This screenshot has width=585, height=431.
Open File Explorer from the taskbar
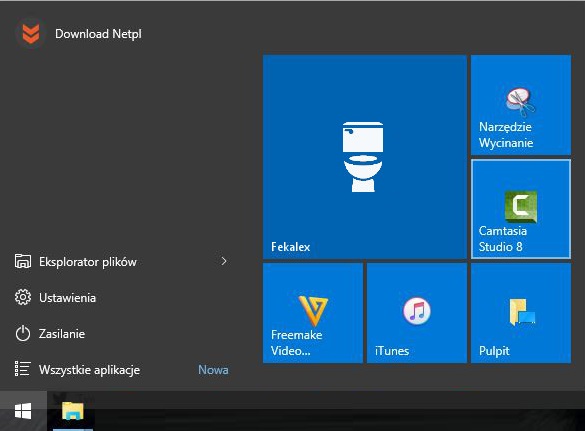pos(72,411)
